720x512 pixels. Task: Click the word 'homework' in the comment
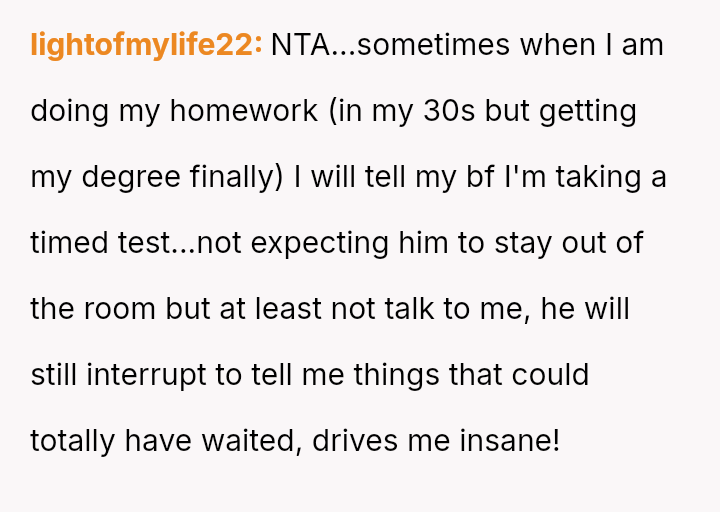click(x=244, y=111)
